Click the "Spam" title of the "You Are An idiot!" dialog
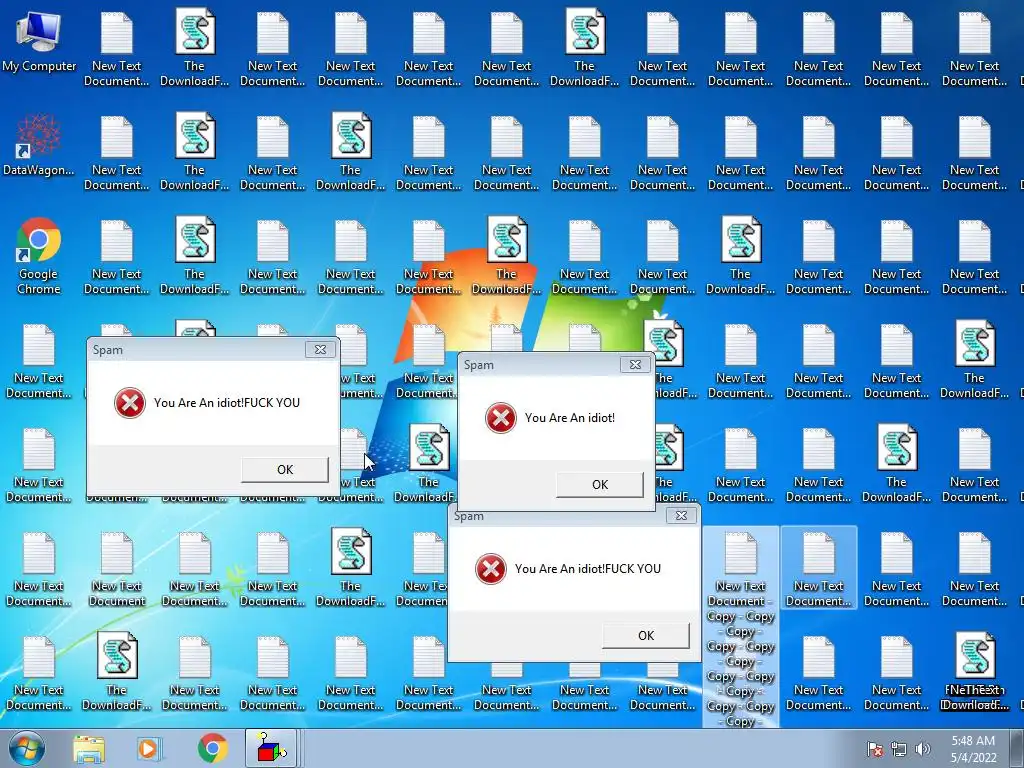Image resolution: width=1024 pixels, height=768 pixels. point(479,364)
